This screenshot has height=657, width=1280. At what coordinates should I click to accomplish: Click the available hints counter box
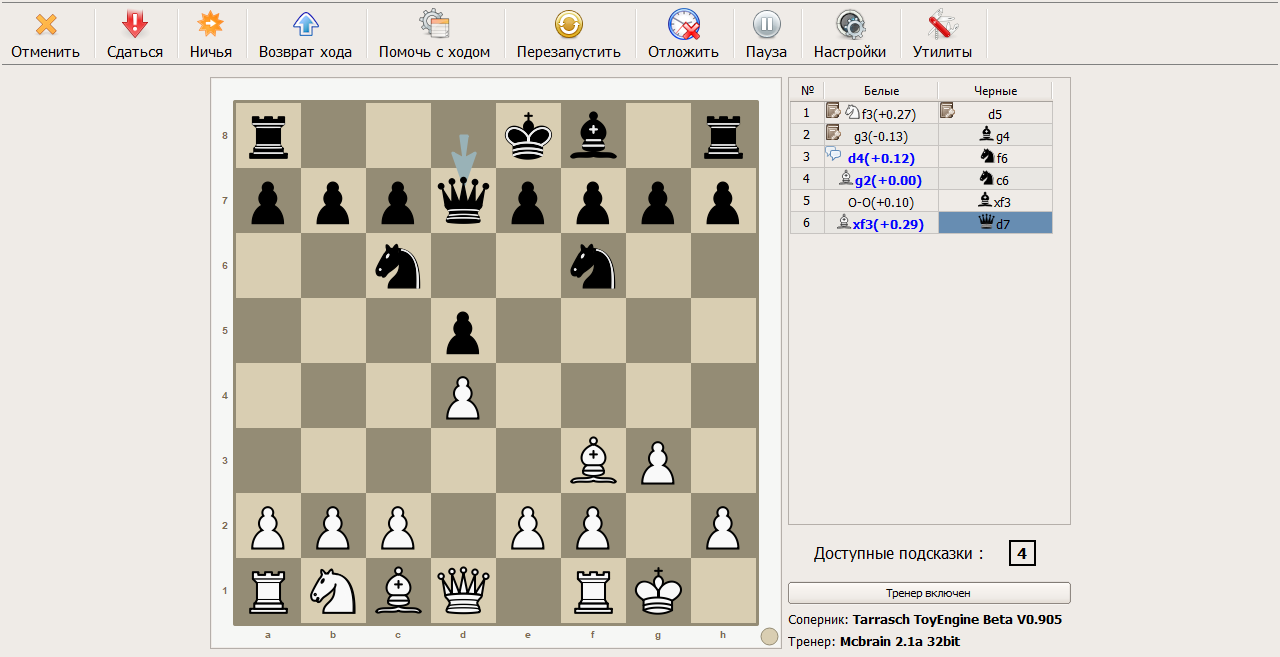point(1022,553)
